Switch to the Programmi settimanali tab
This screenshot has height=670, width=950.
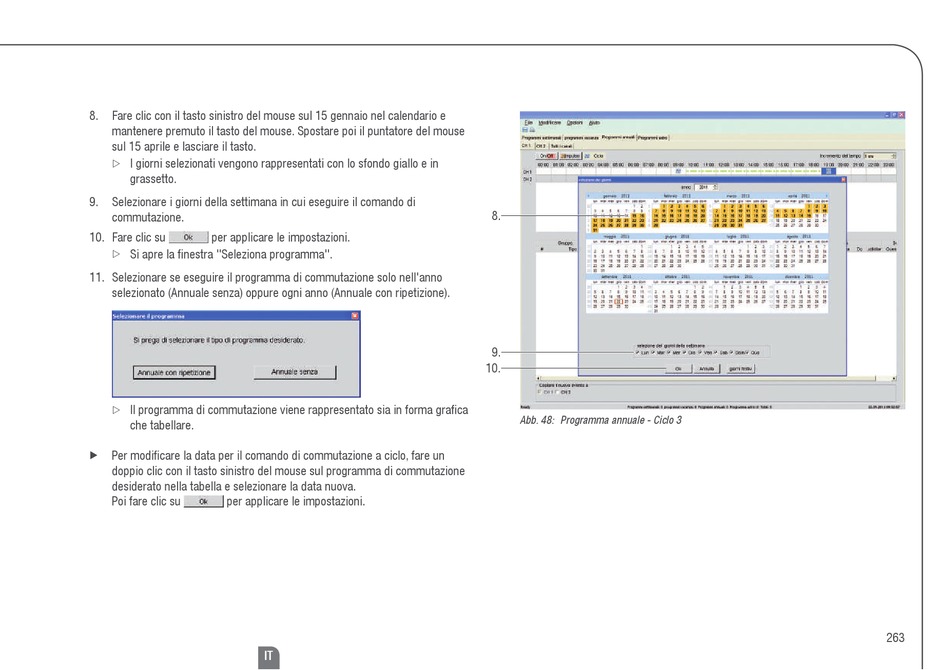tap(542, 138)
